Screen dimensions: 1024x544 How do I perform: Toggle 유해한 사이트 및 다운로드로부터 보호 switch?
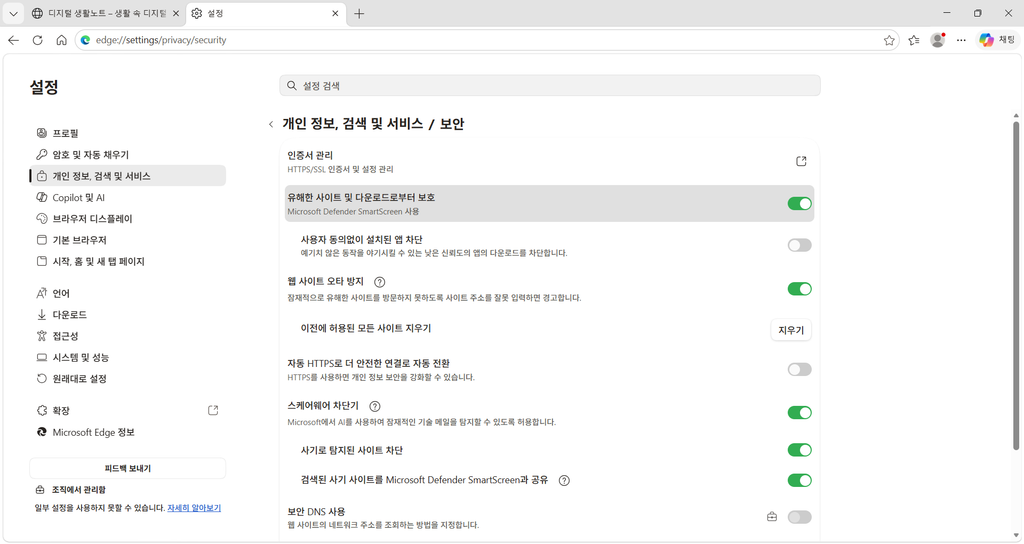pyautogui.click(x=799, y=204)
